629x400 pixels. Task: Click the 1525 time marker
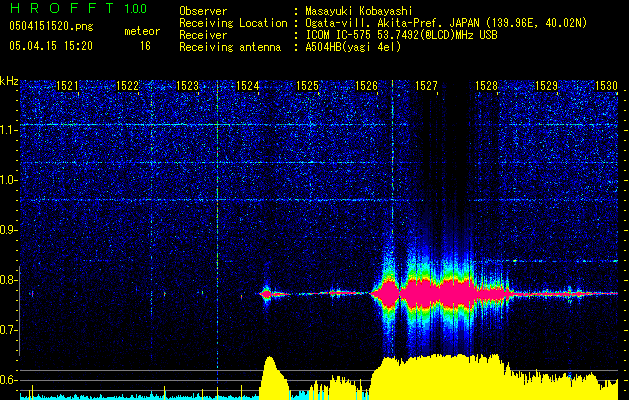click(307, 85)
